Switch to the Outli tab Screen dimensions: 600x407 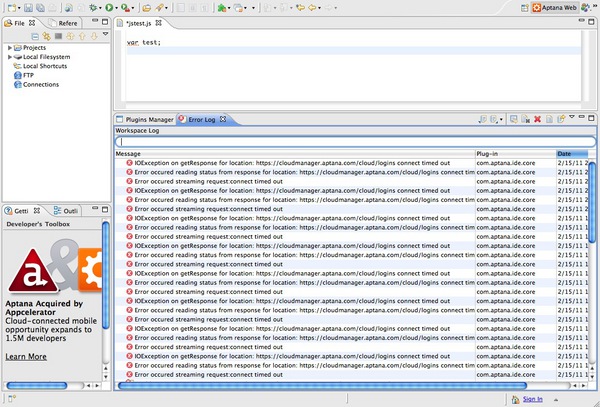pyautogui.click(x=66, y=211)
